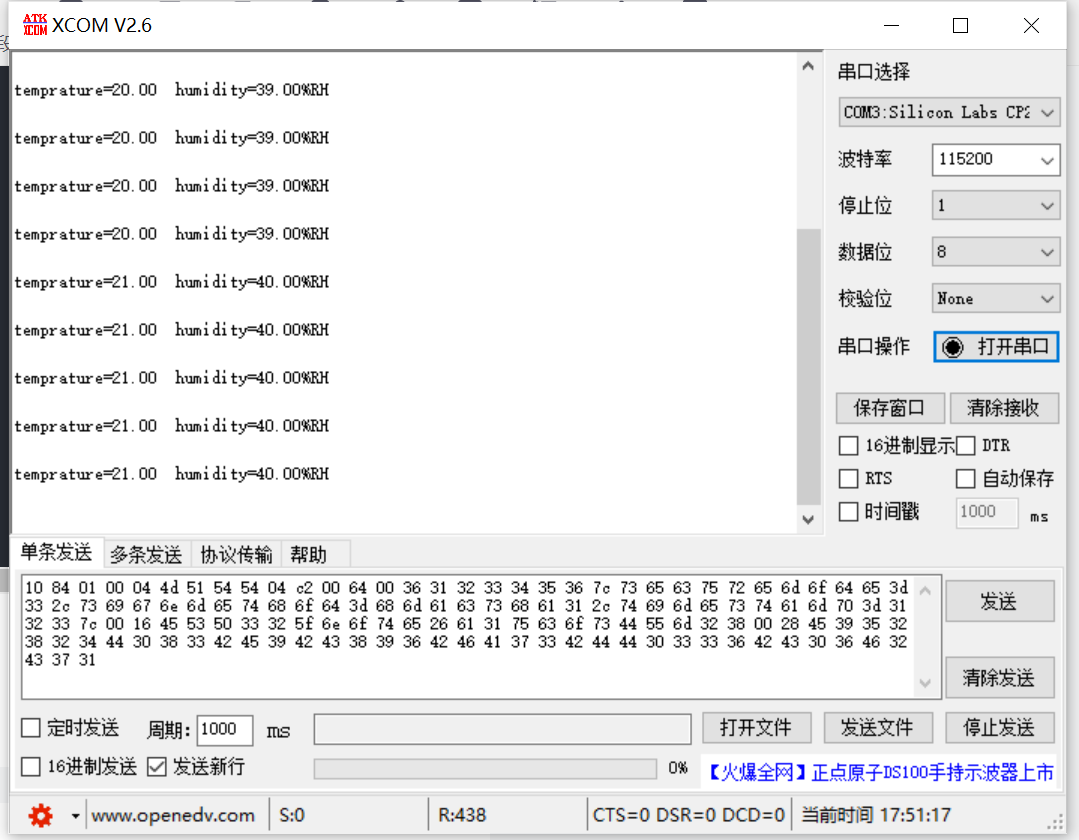The height and width of the screenshot is (840, 1079).
Task: Click scroll-up arrow of receive window
Action: coord(809,66)
